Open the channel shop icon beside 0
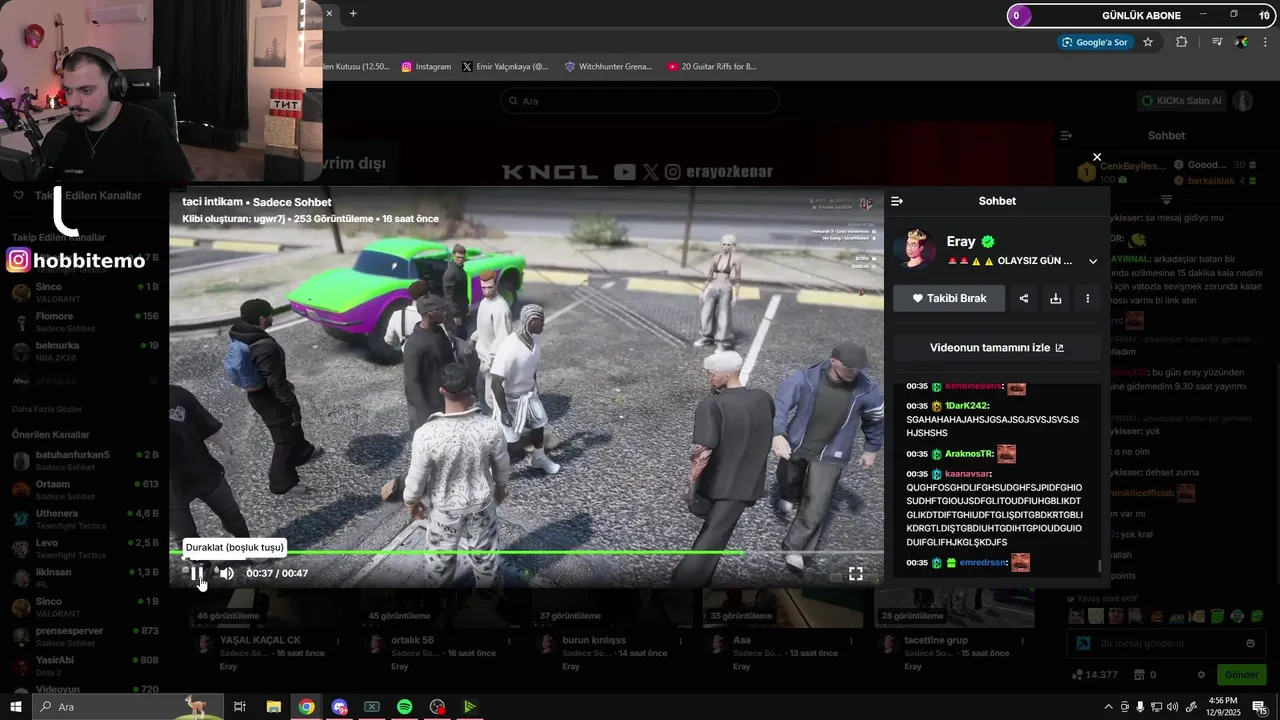1280x720 pixels. [x=1137, y=675]
